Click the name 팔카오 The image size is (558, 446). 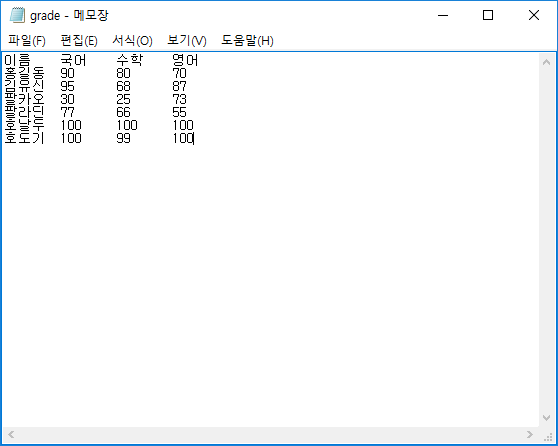tap(24, 99)
